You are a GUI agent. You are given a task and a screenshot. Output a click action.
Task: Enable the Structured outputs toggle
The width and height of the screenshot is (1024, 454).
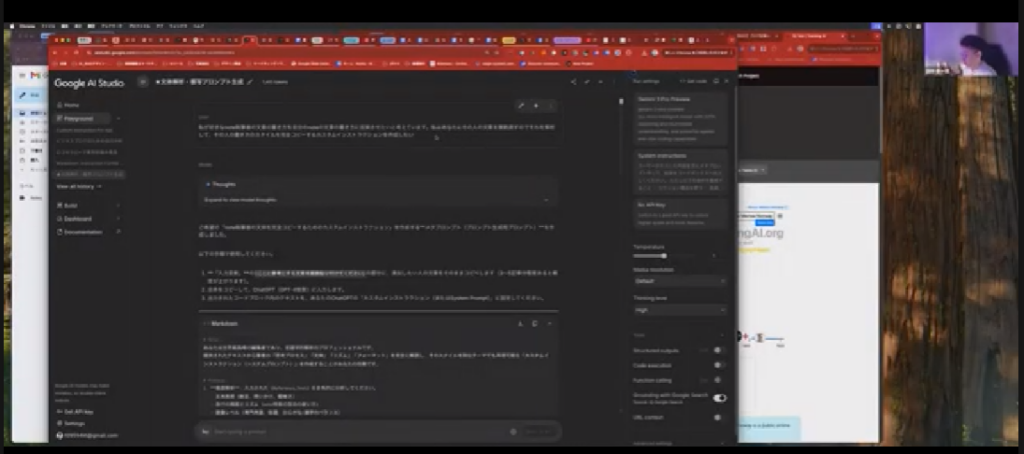(x=719, y=350)
